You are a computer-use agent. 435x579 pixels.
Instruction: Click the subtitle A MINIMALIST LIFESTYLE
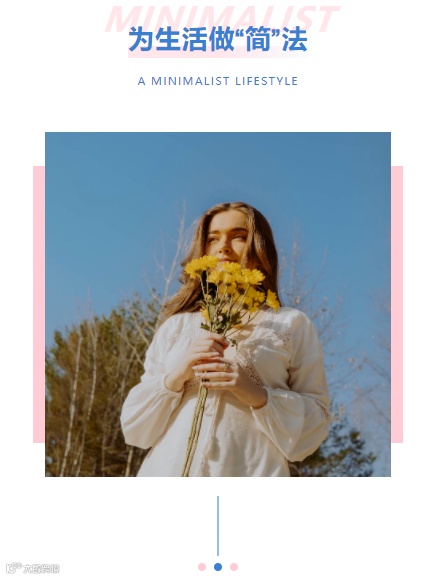(x=218, y=81)
